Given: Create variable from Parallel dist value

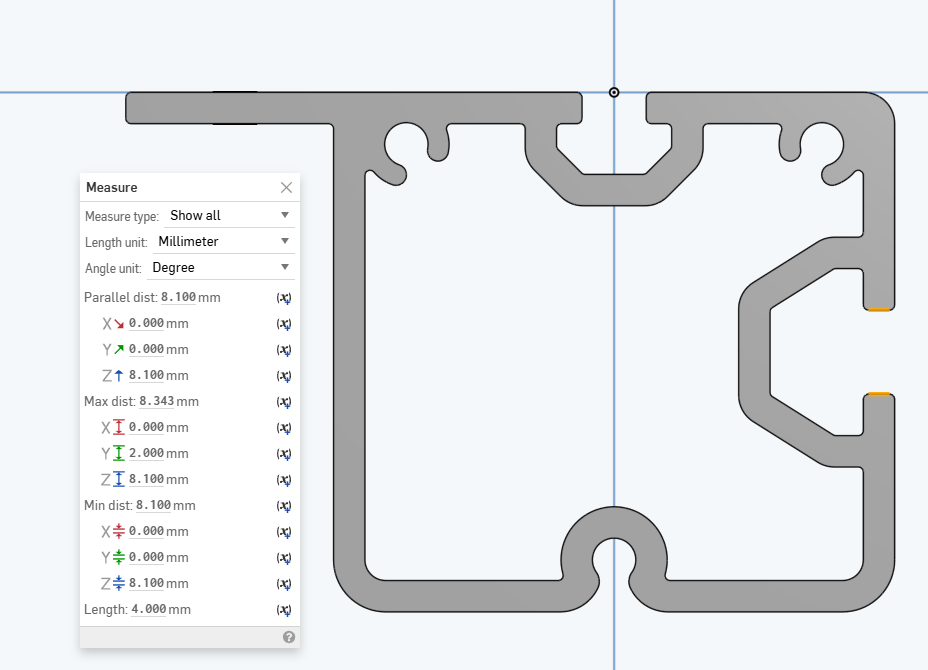Looking at the screenshot, I should point(284,298).
